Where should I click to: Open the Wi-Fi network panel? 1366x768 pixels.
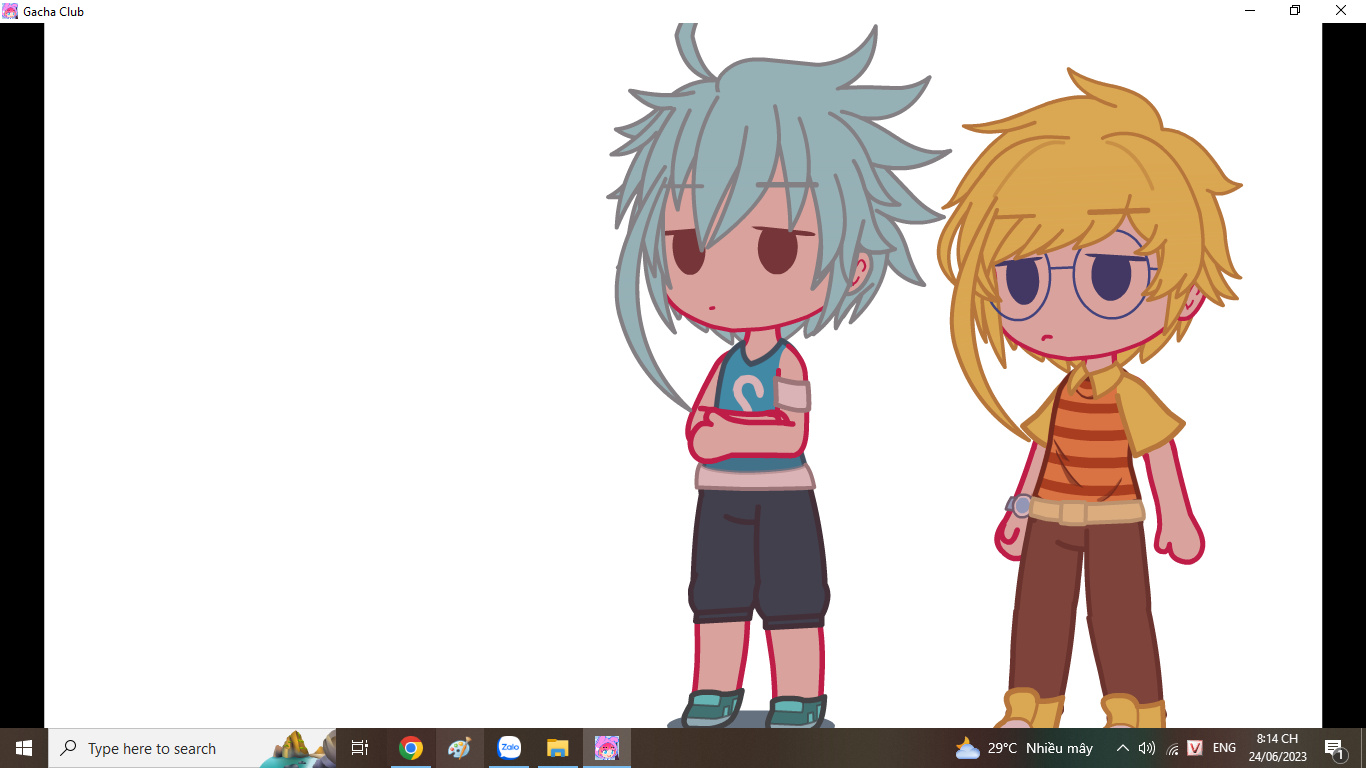tap(1171, 748)
